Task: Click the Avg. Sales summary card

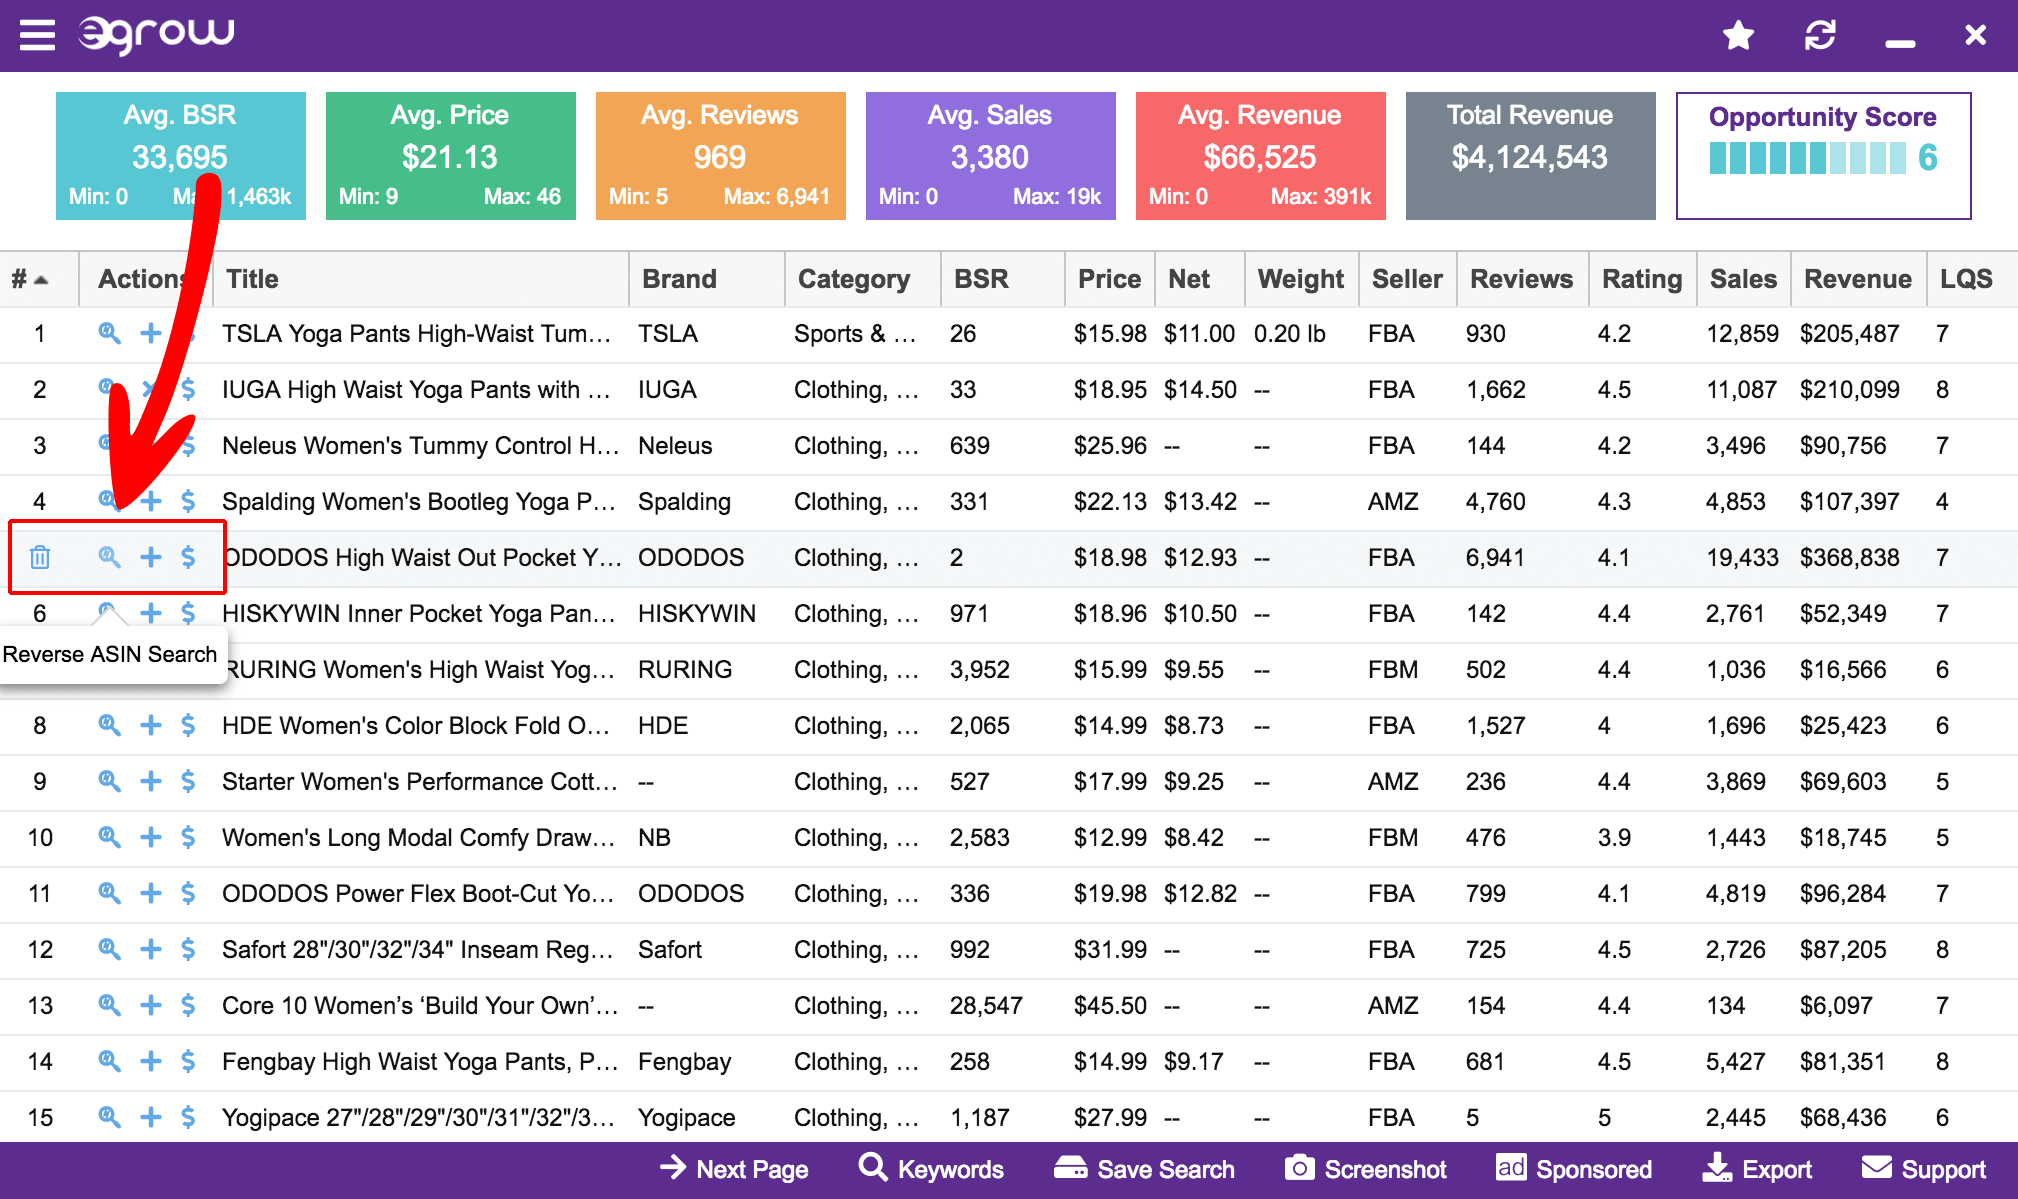Action: pos(990,156)
